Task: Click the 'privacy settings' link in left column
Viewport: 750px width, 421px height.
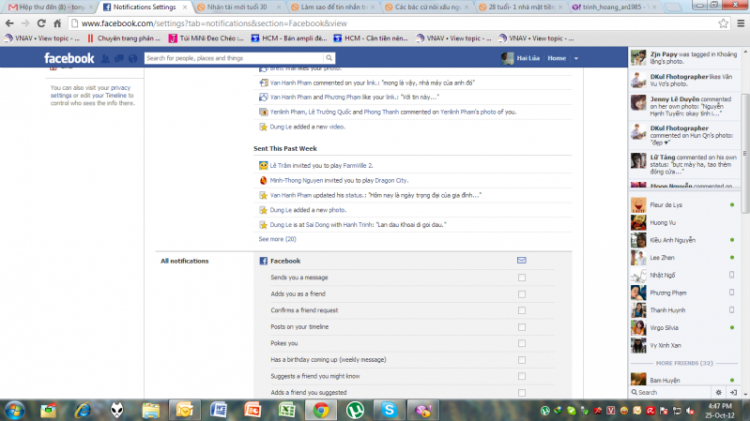Action: 90,91
